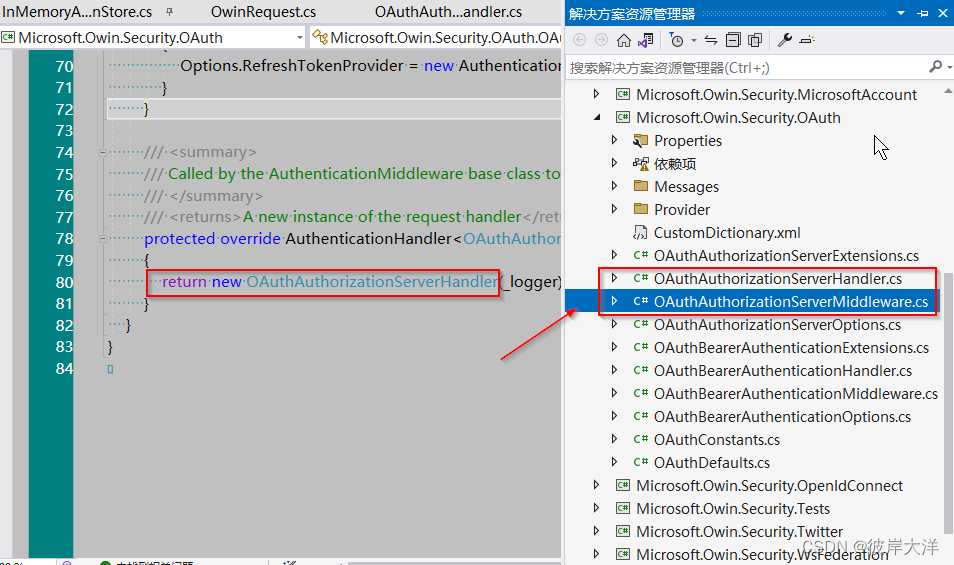The image size is (954, 565).
Task: Switch views with the purple Visual Studio icon
Action: (646, 40)
